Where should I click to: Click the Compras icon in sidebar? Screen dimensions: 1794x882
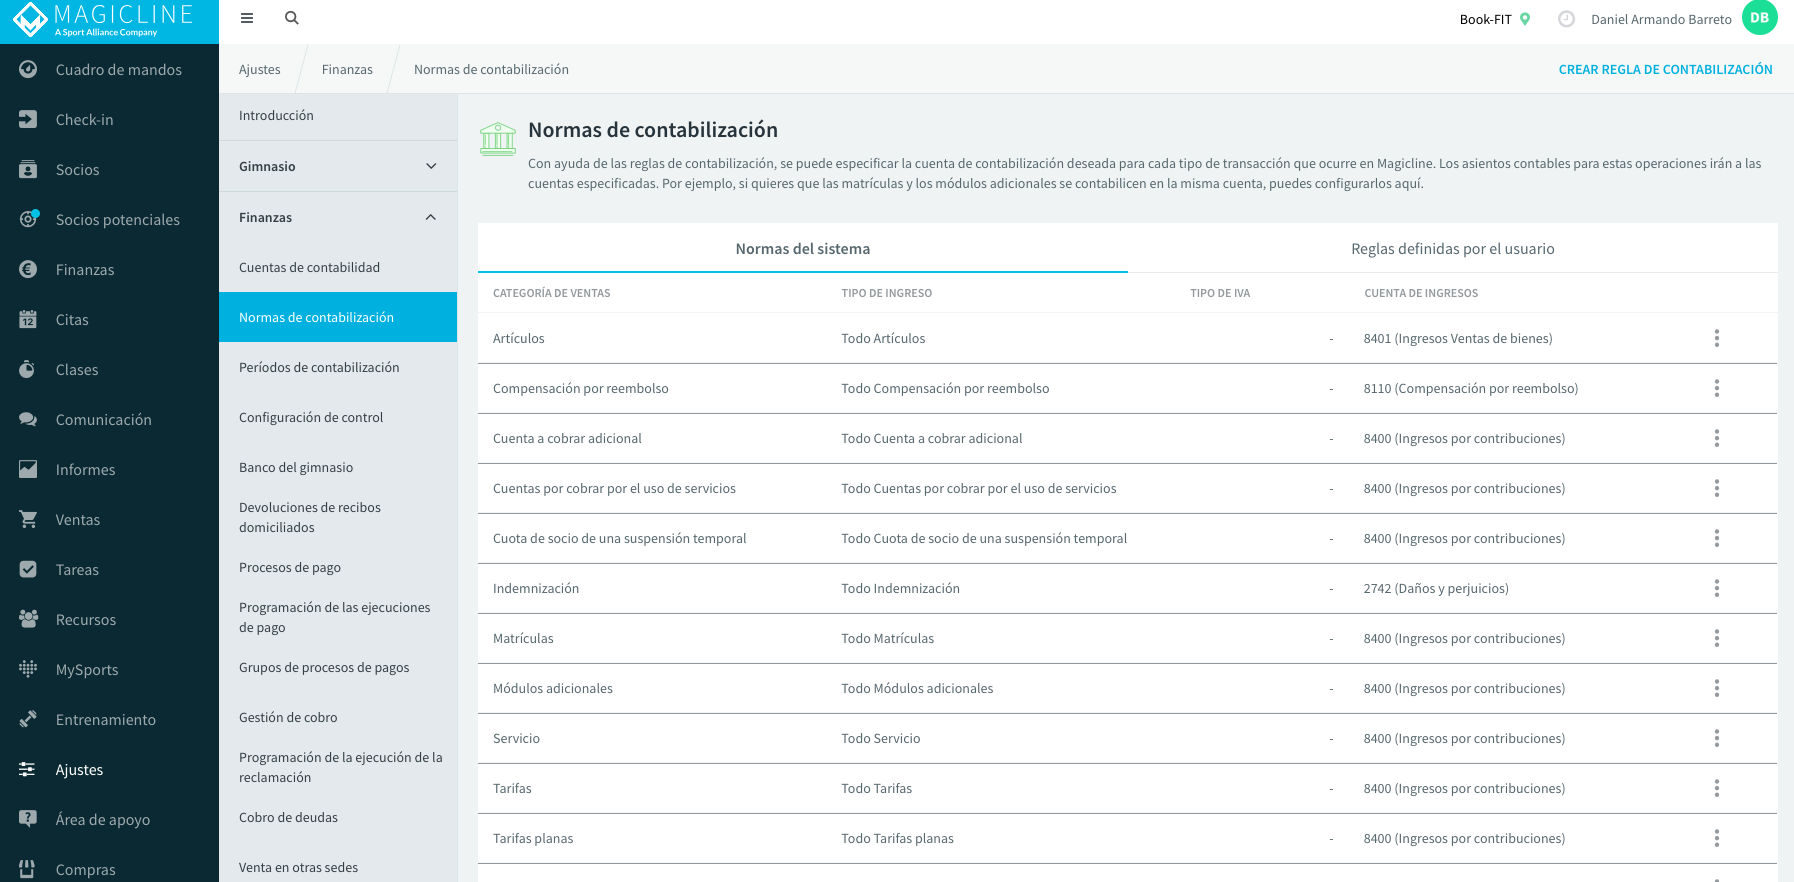tap(28, 868)
